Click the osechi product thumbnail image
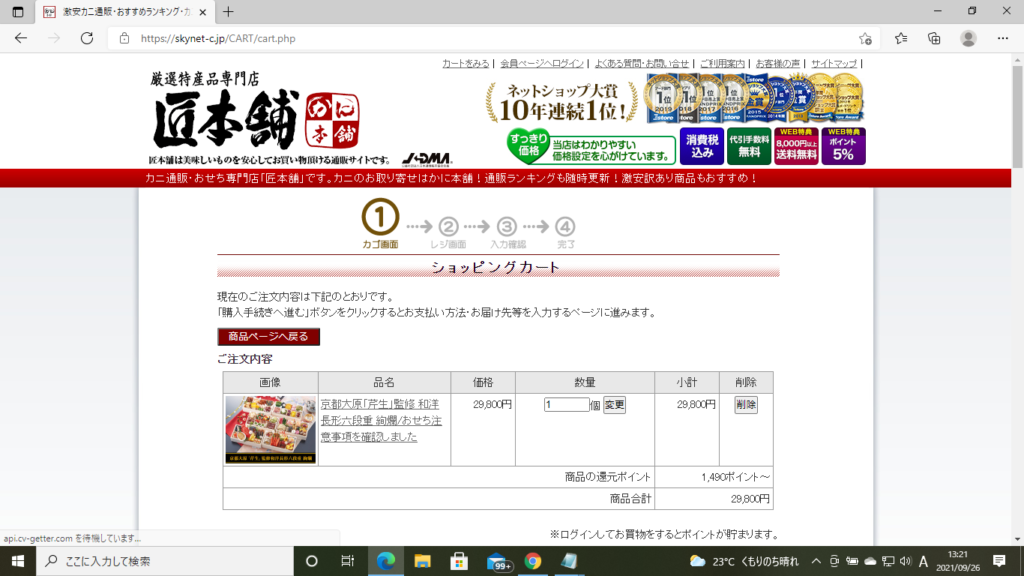This screenshot has width=1024, height=576. (270, 429)
